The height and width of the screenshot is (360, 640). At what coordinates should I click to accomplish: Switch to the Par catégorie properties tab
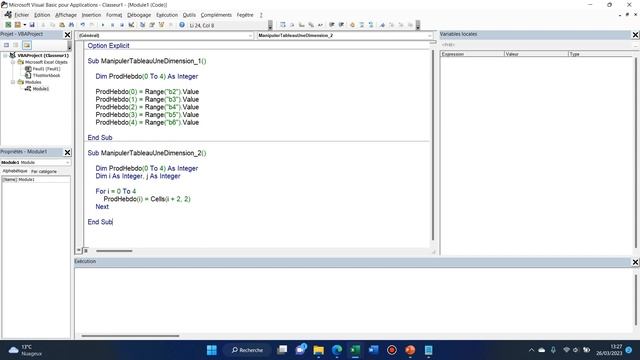pos(44,171)
